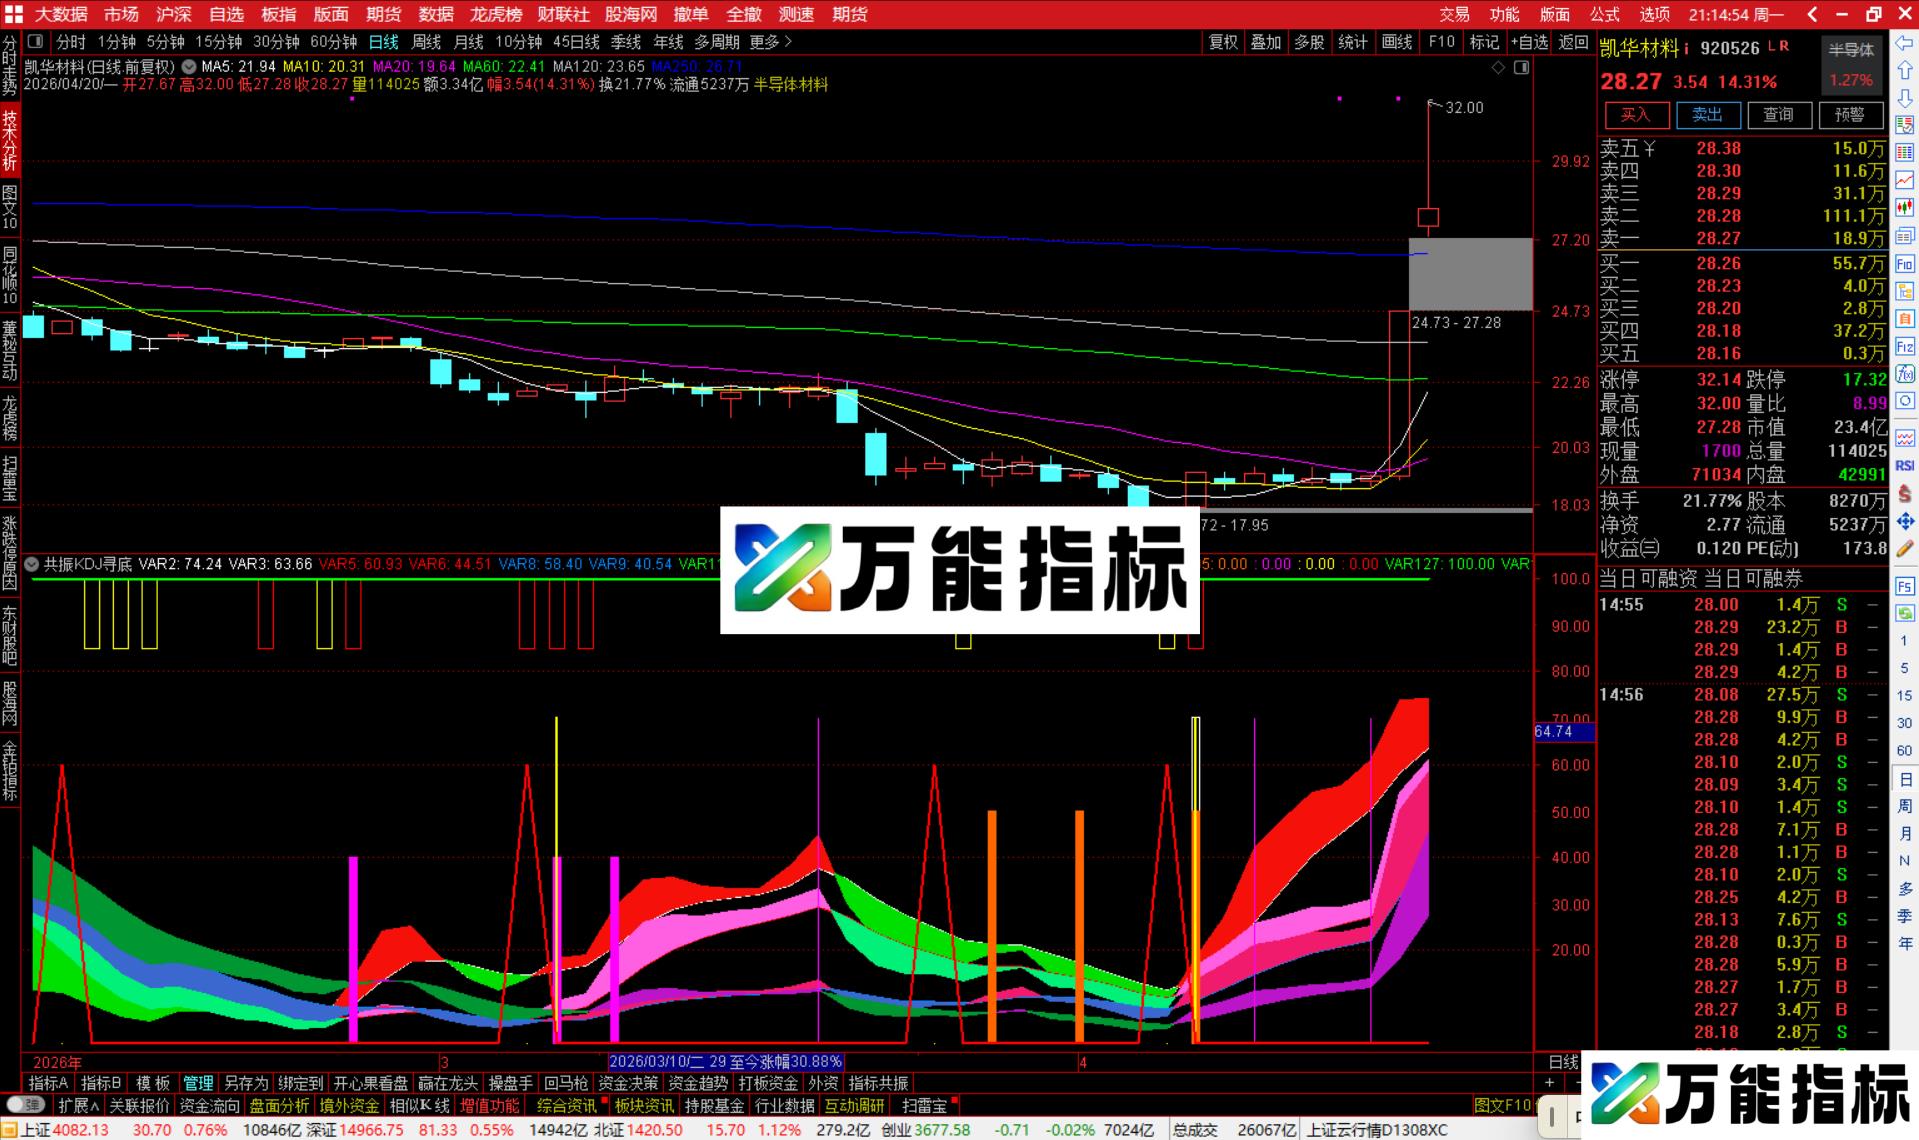Toggle the 叠加 overlay function
The width and height of the screenshot is (1919, 1140).
[x=1265, y=42]
